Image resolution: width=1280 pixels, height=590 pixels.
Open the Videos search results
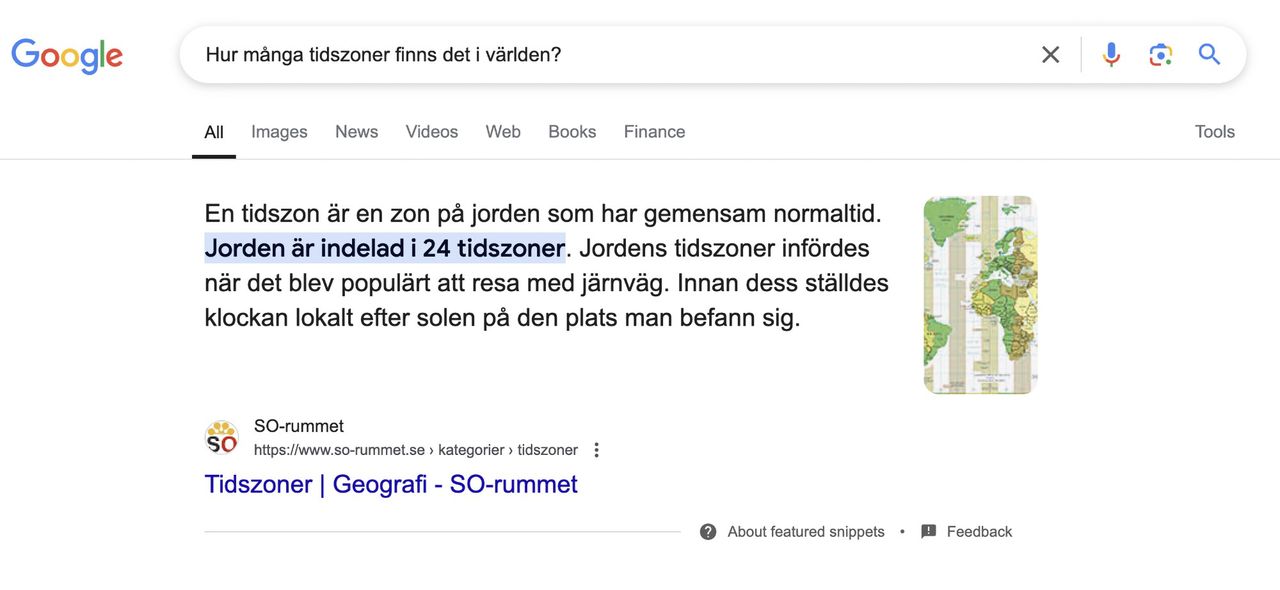click(x=431, y=131)
